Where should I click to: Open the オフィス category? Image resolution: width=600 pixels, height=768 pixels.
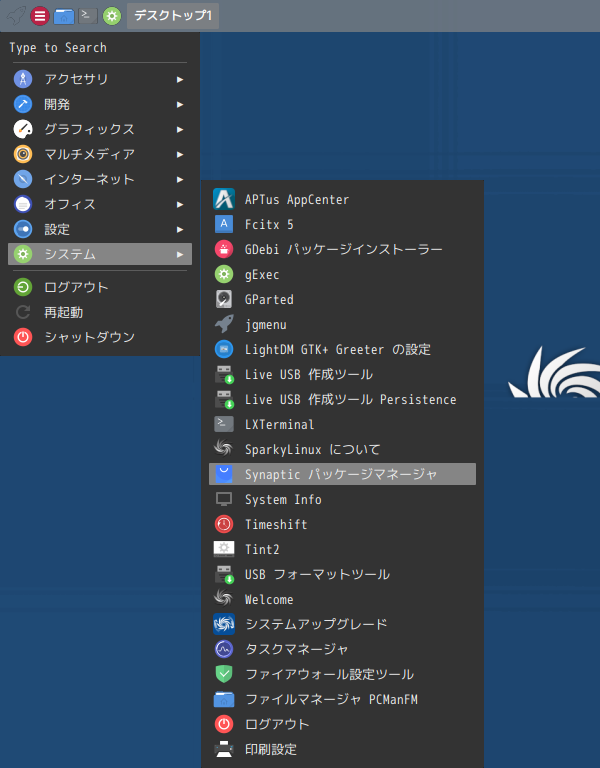100,204
